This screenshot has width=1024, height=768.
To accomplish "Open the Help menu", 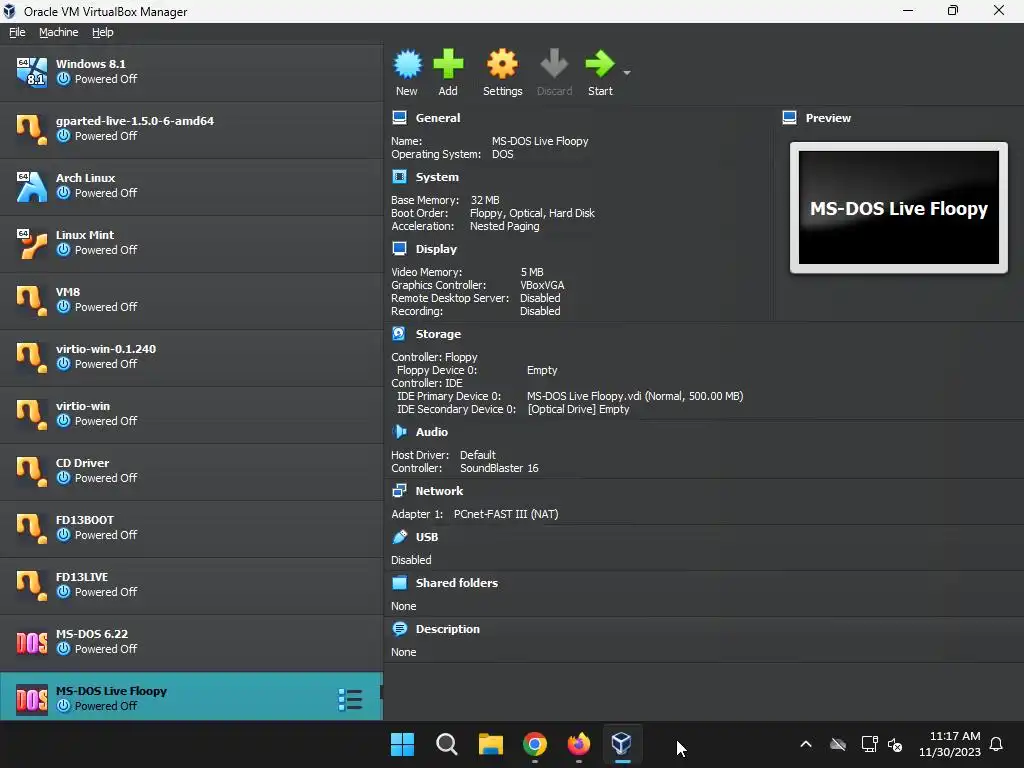I will (103, 32).
